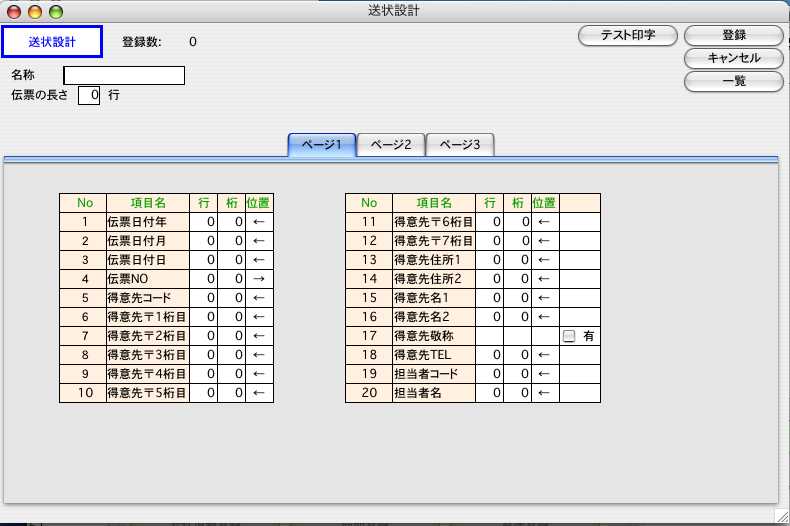Click the 桁 field for 得意先名1
The width and height of the screenshot is (790, 526).
[x=517, y=298]
